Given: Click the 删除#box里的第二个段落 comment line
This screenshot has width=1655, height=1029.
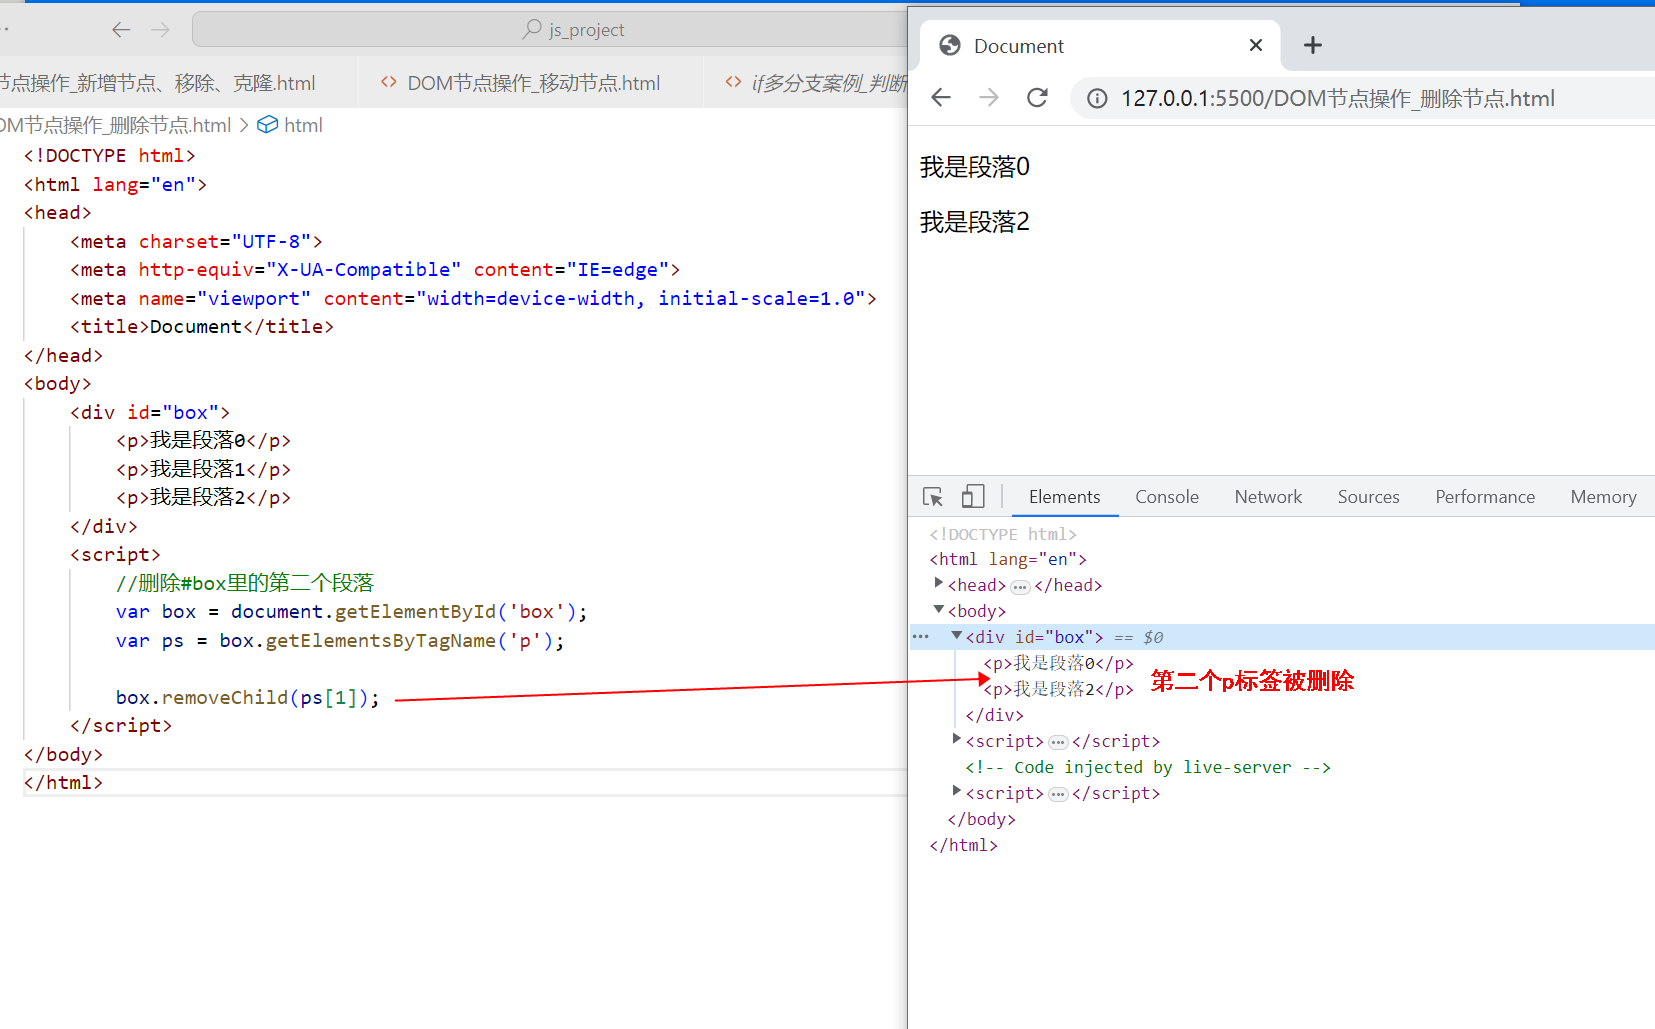Looking at the screenshot, I should [244, 583].
